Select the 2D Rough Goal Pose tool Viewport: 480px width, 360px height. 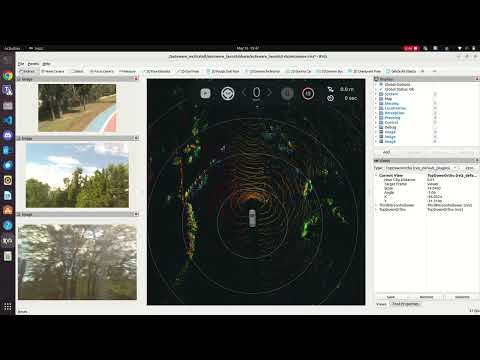click(223, 71)
